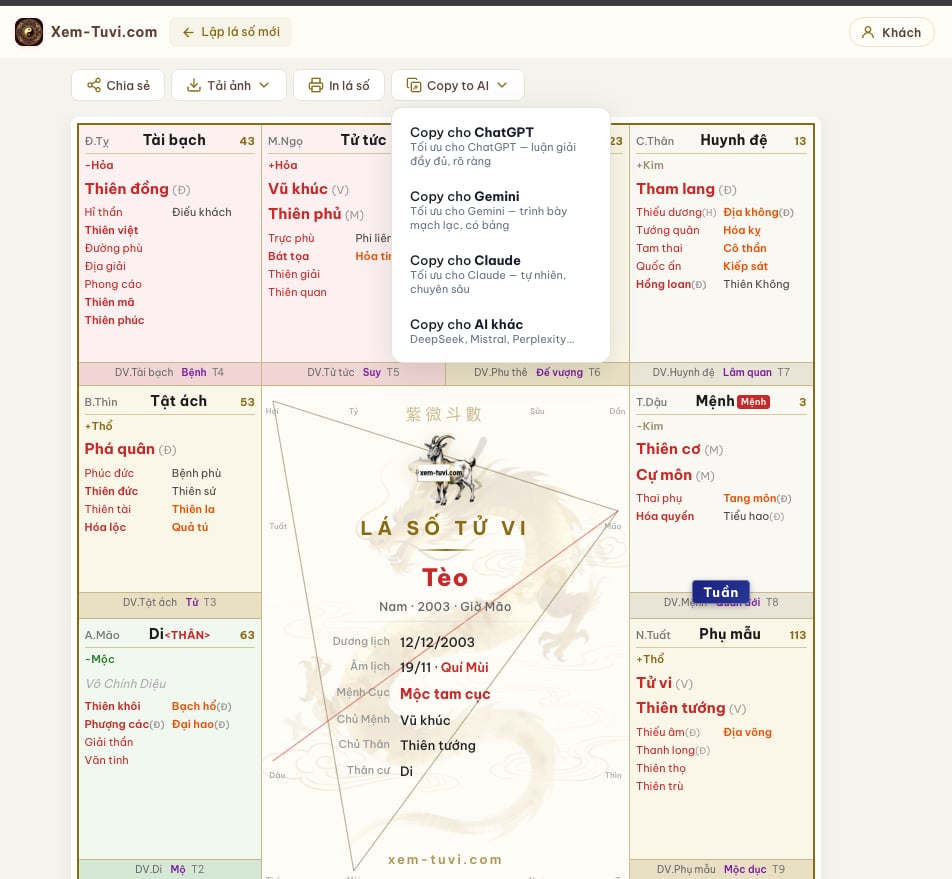This screenshot has height=879, width=952.
Task: Click the Phá quân star name
Action: coord(120,449)
